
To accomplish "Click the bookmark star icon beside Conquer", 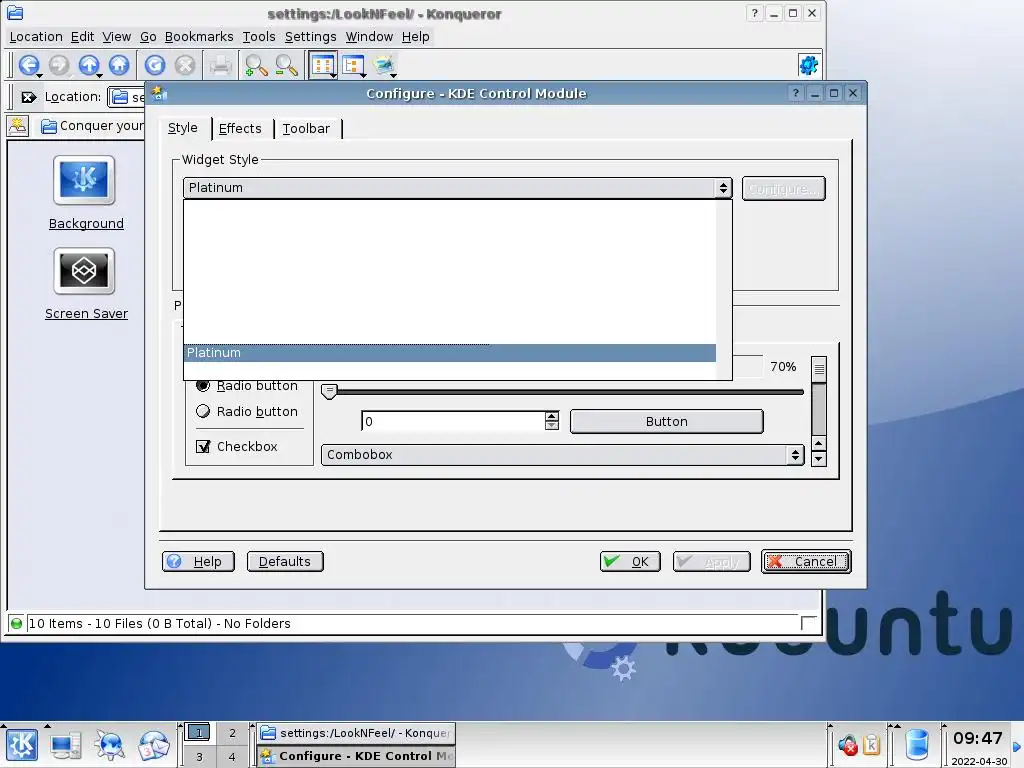I will [18, 126].
